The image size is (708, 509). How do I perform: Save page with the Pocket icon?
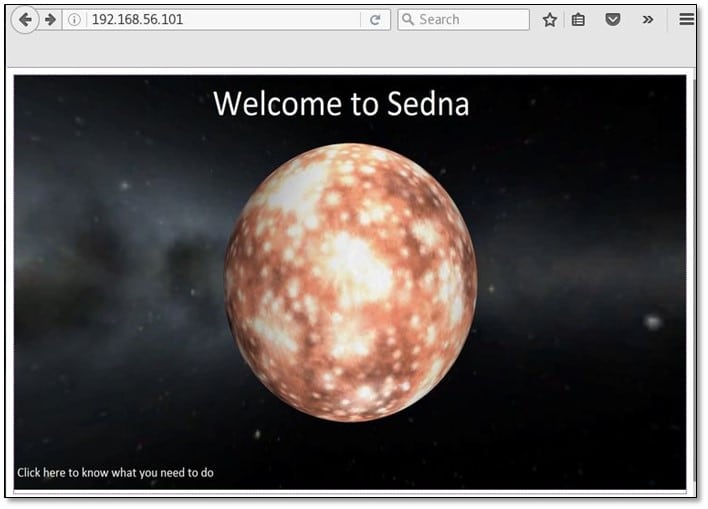tap(613, 20)
